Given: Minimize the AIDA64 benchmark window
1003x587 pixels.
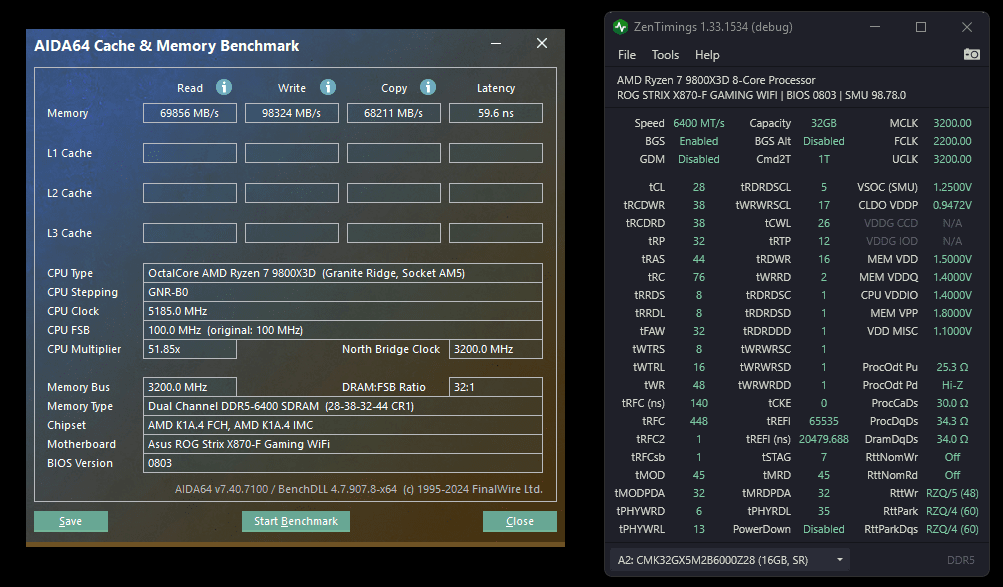Looking at the screenshot, I should [x=496, y=43].
